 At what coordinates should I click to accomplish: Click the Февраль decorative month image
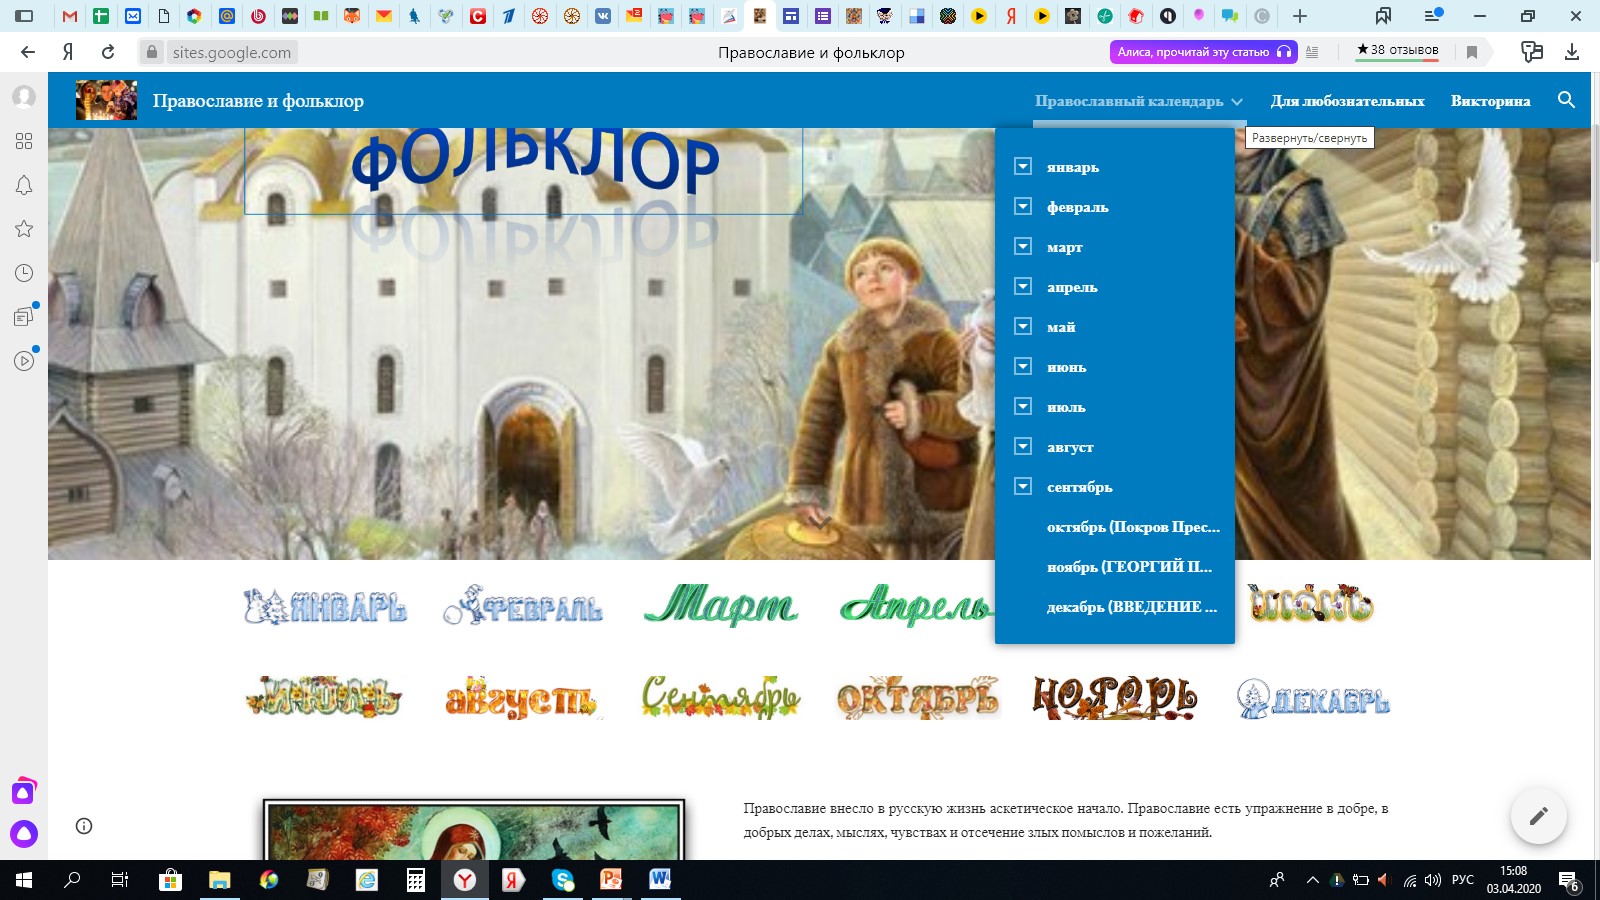[x=523, y=606]
